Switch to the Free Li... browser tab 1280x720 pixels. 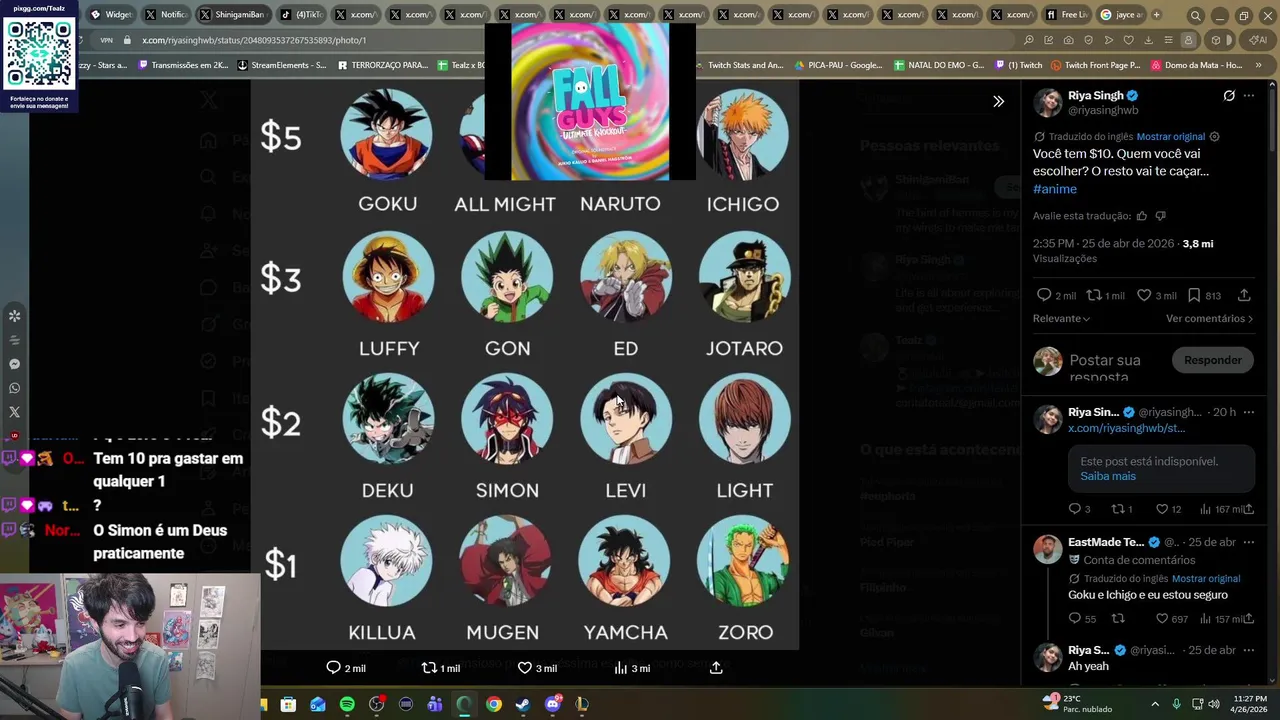pos(1067,15)
